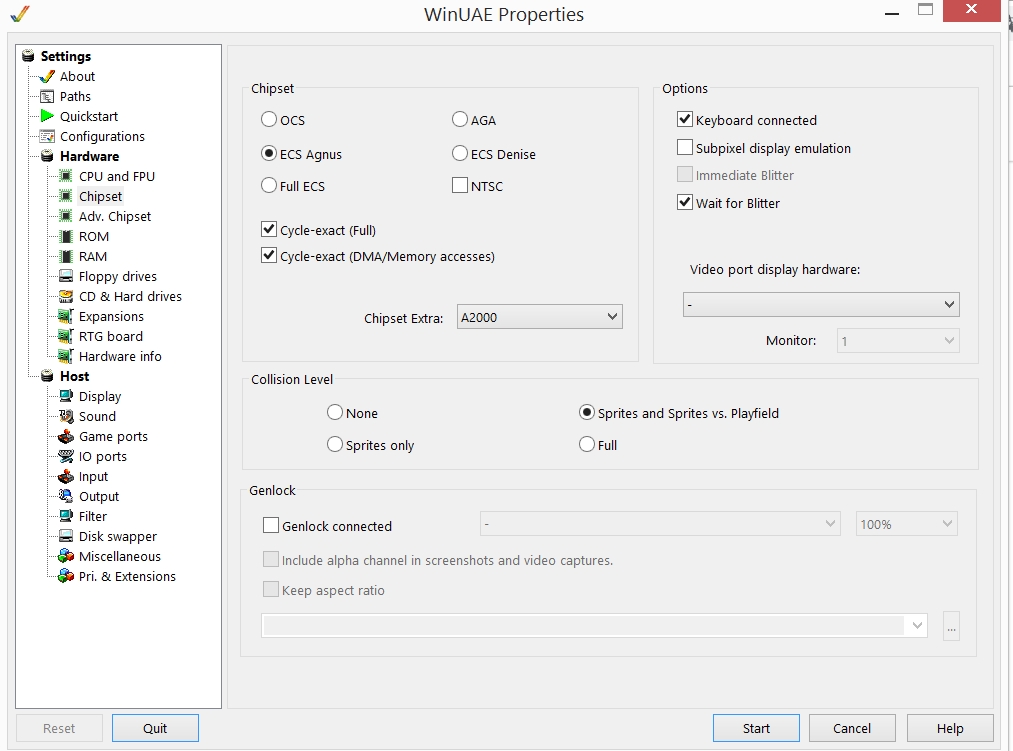Enable Subpixel display emulation
Image resolution: width=1013 pixels, height=751 pixels.
pyautogui.click(x=685, y=147)
